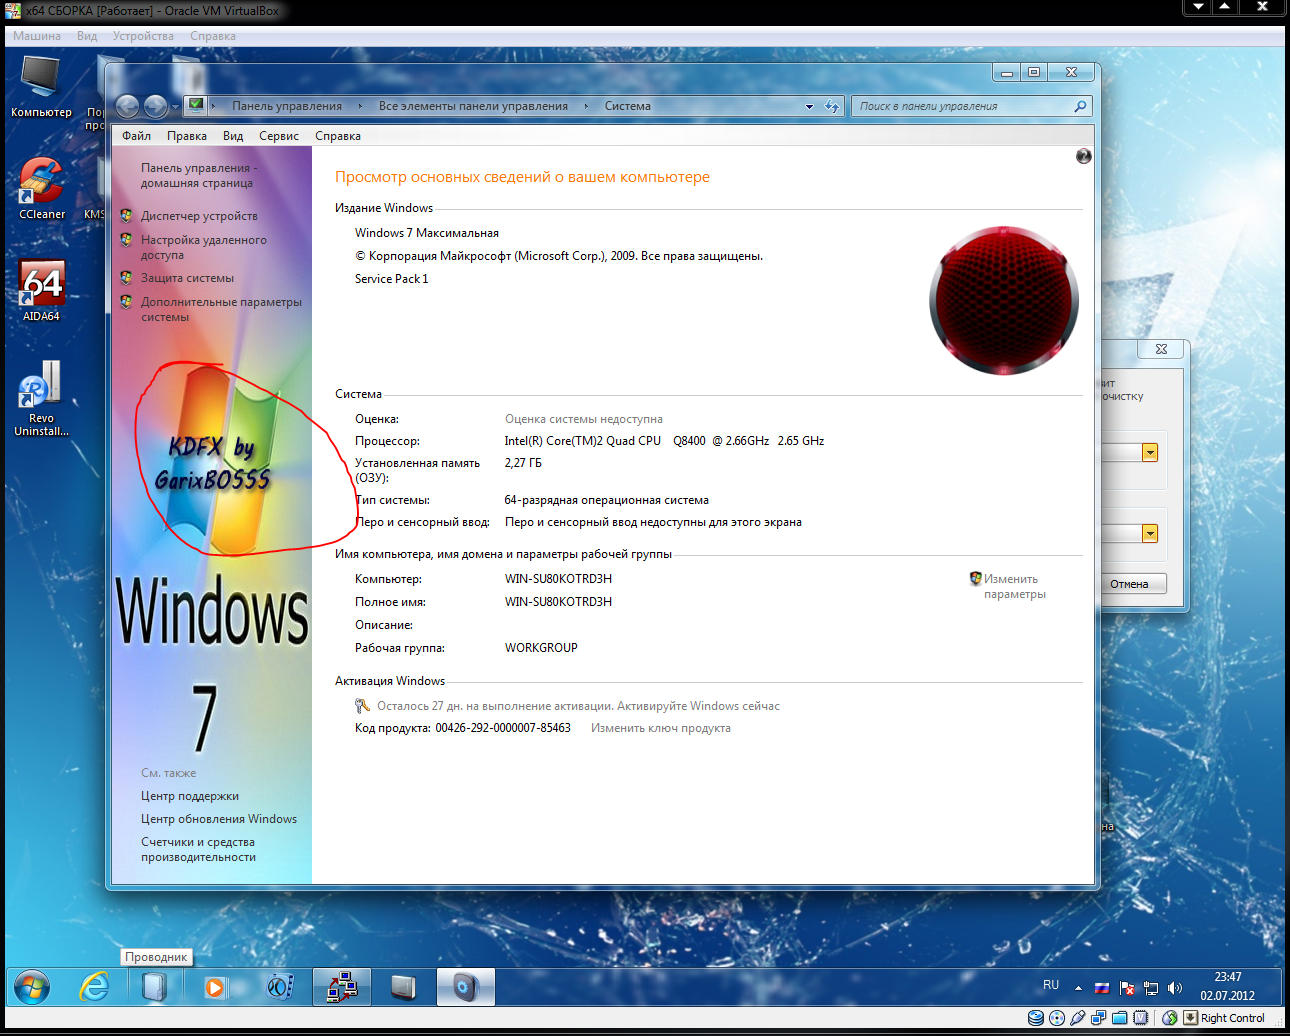Viewport: 1290px width, 1036px height.
Task: Open the Вид menu in System window
Action: (233, 136)
